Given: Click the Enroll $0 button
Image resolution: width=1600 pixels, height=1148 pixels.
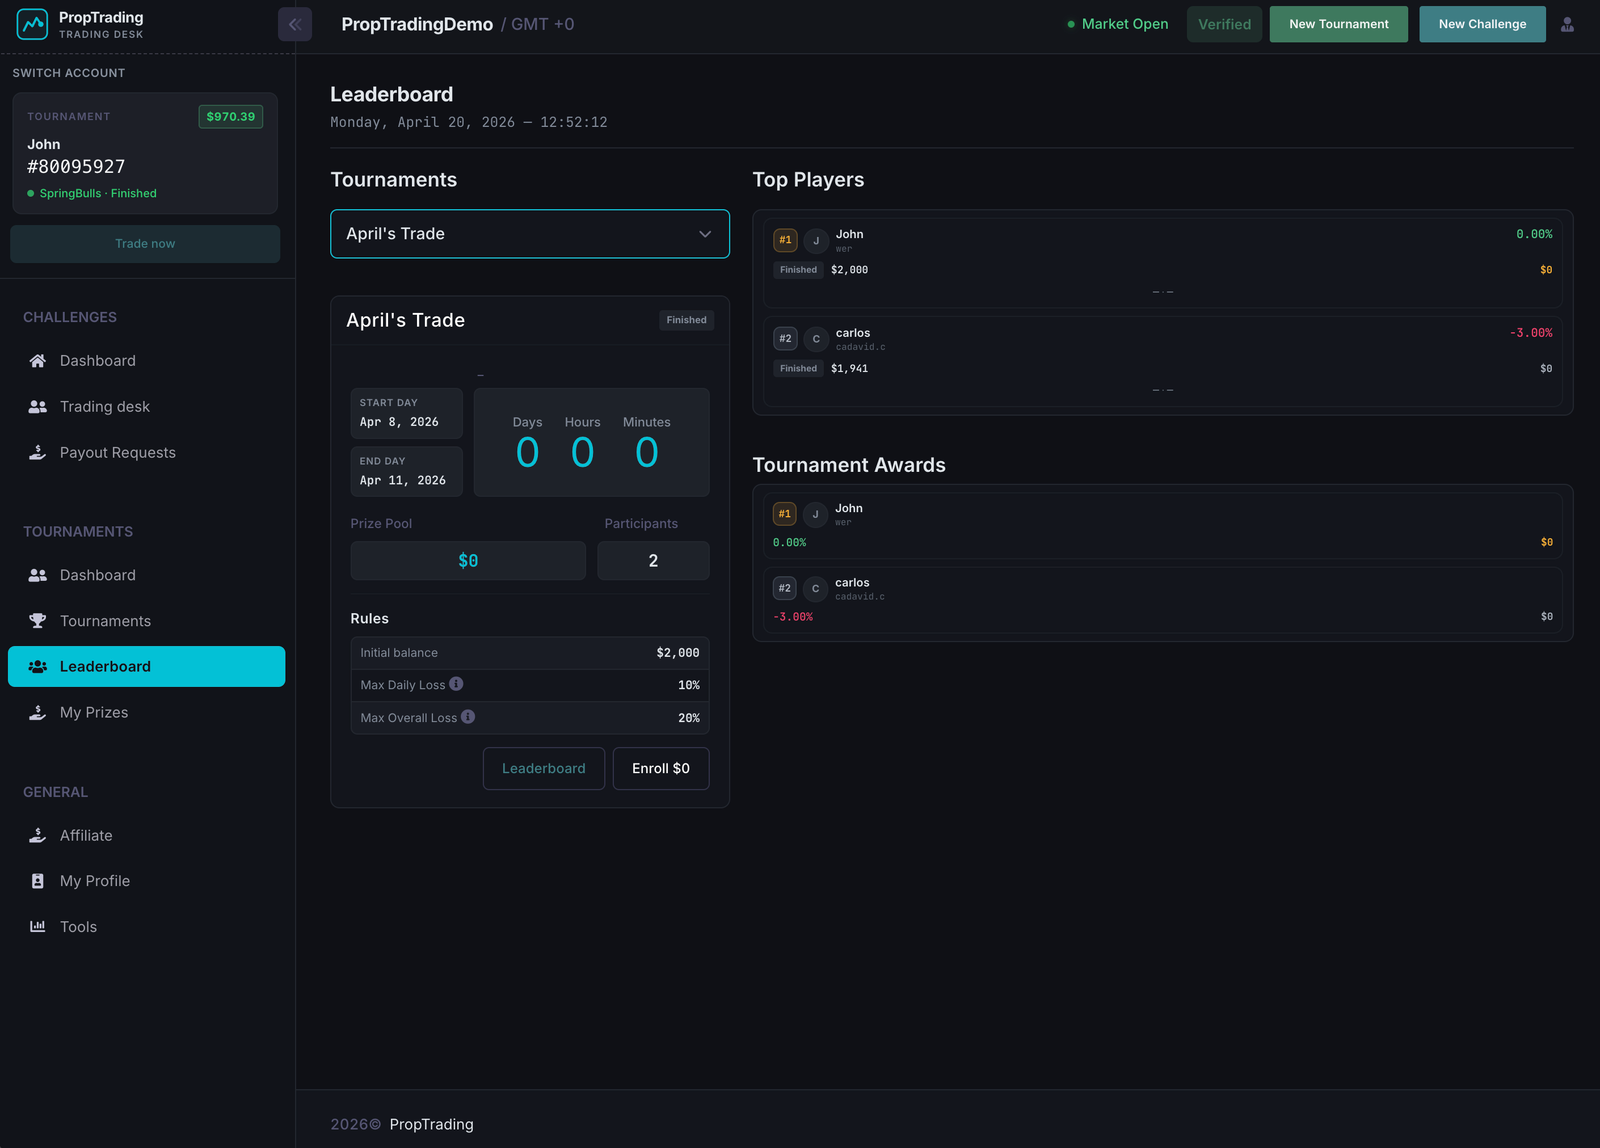Looking at the screenshot, I should 660,769.
